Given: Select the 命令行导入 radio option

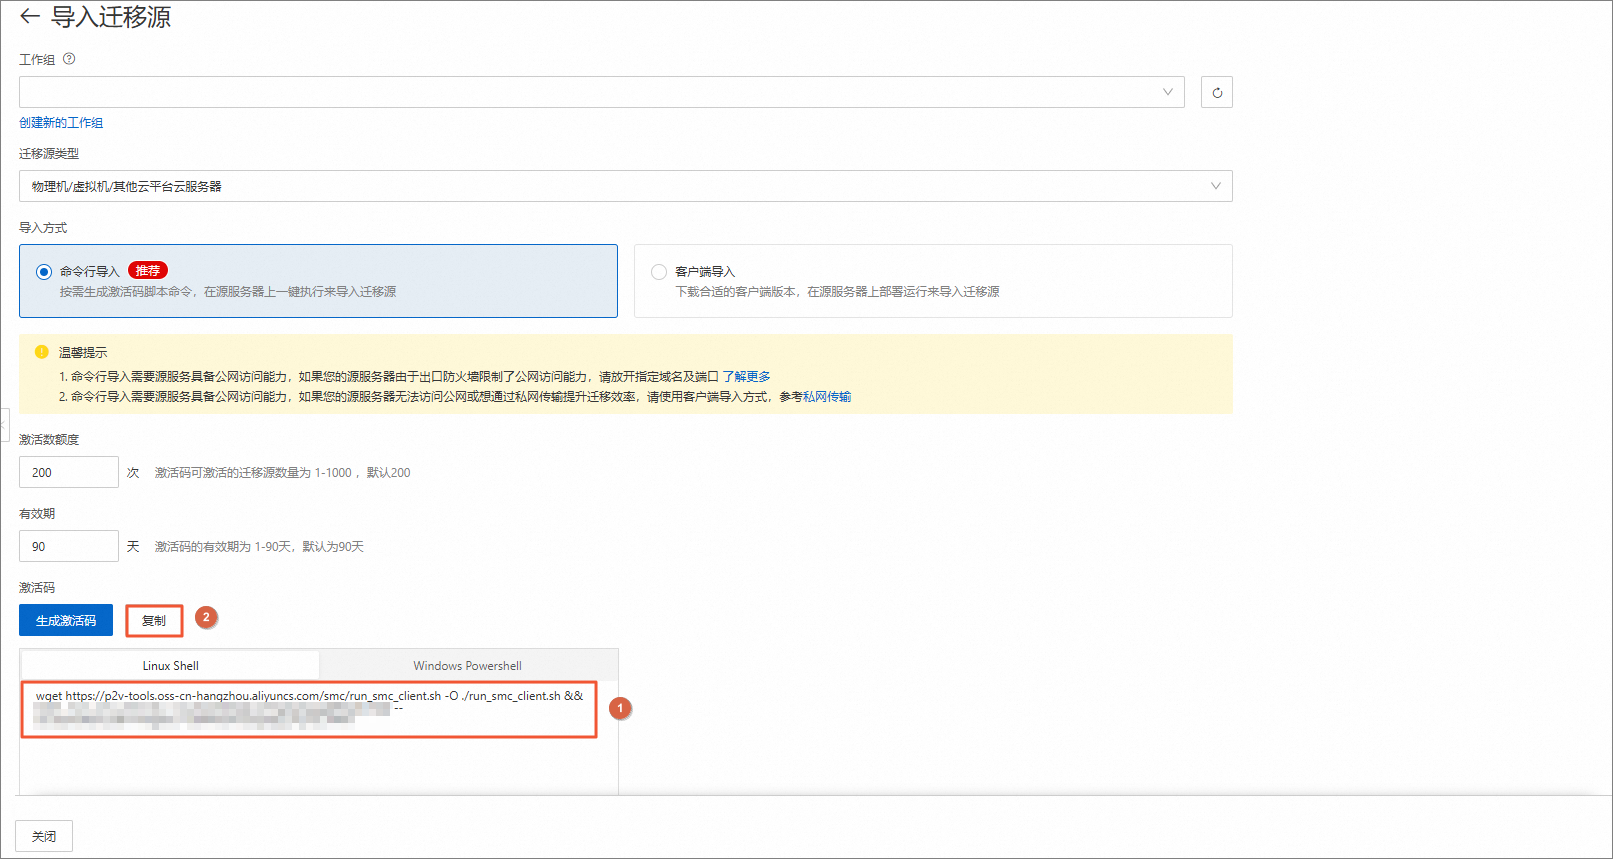Looking at the screenshot, I should click(x=44, y=272).
